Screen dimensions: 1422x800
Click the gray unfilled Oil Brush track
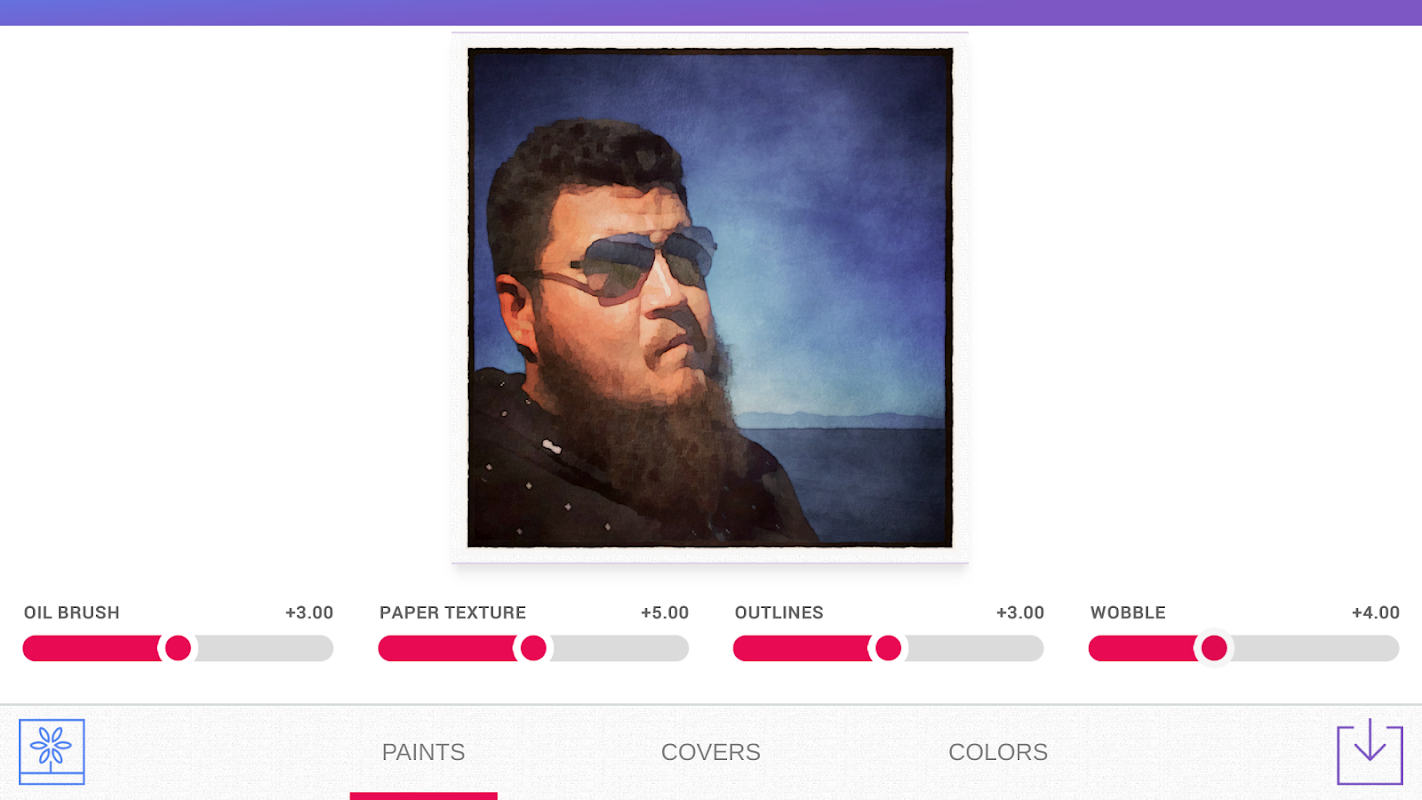click(x=265, y=648)
